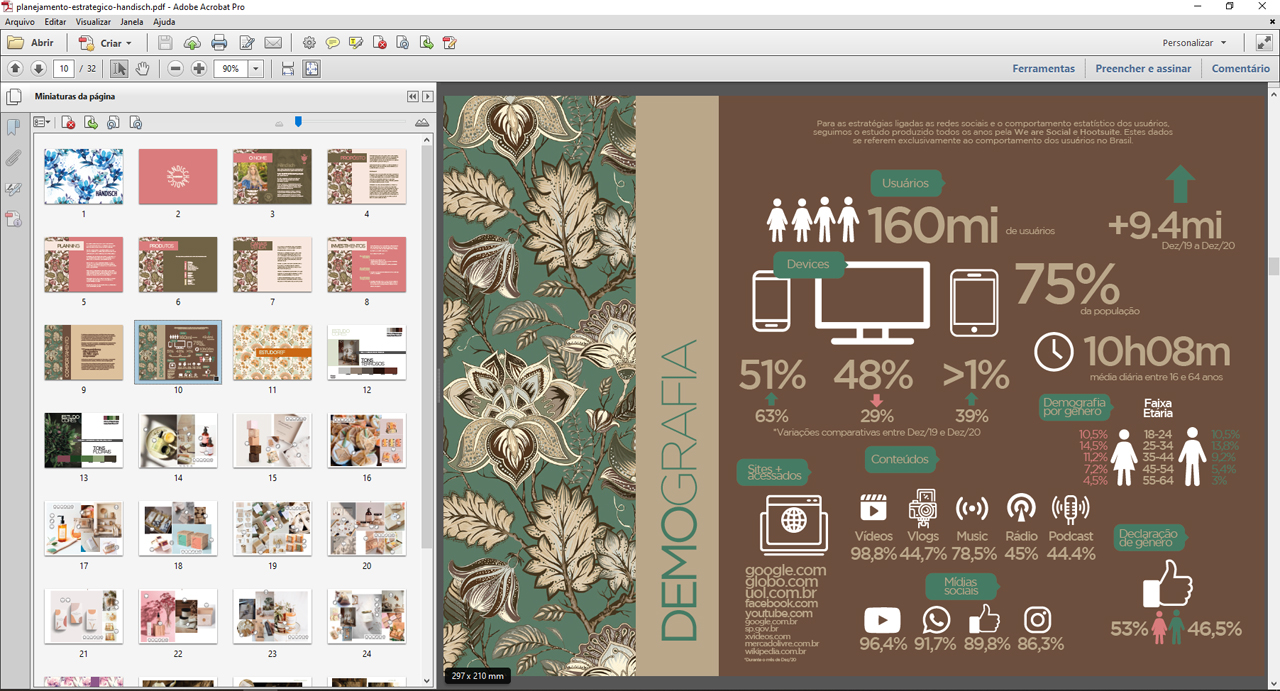The width and height of the screenshot is (1280, 691).
Task: Click the print icon in the toolbar
Action: pyautogui.click(x=219, y=43)
